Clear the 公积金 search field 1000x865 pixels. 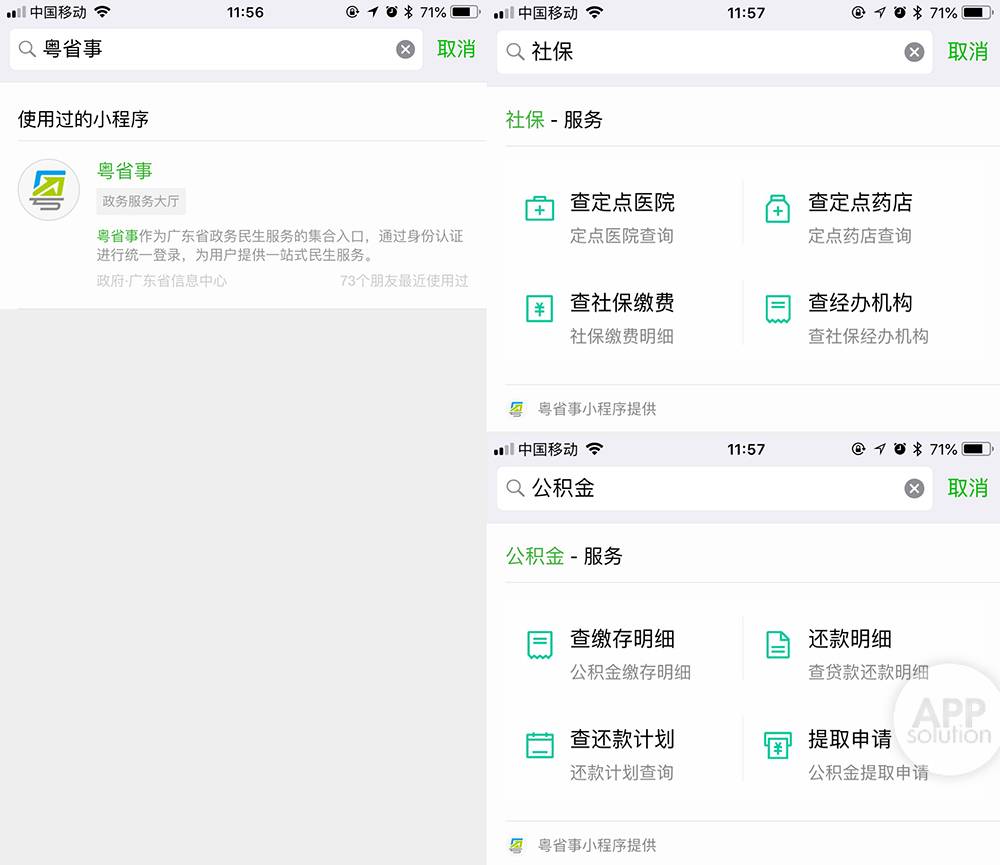(914, 489)
